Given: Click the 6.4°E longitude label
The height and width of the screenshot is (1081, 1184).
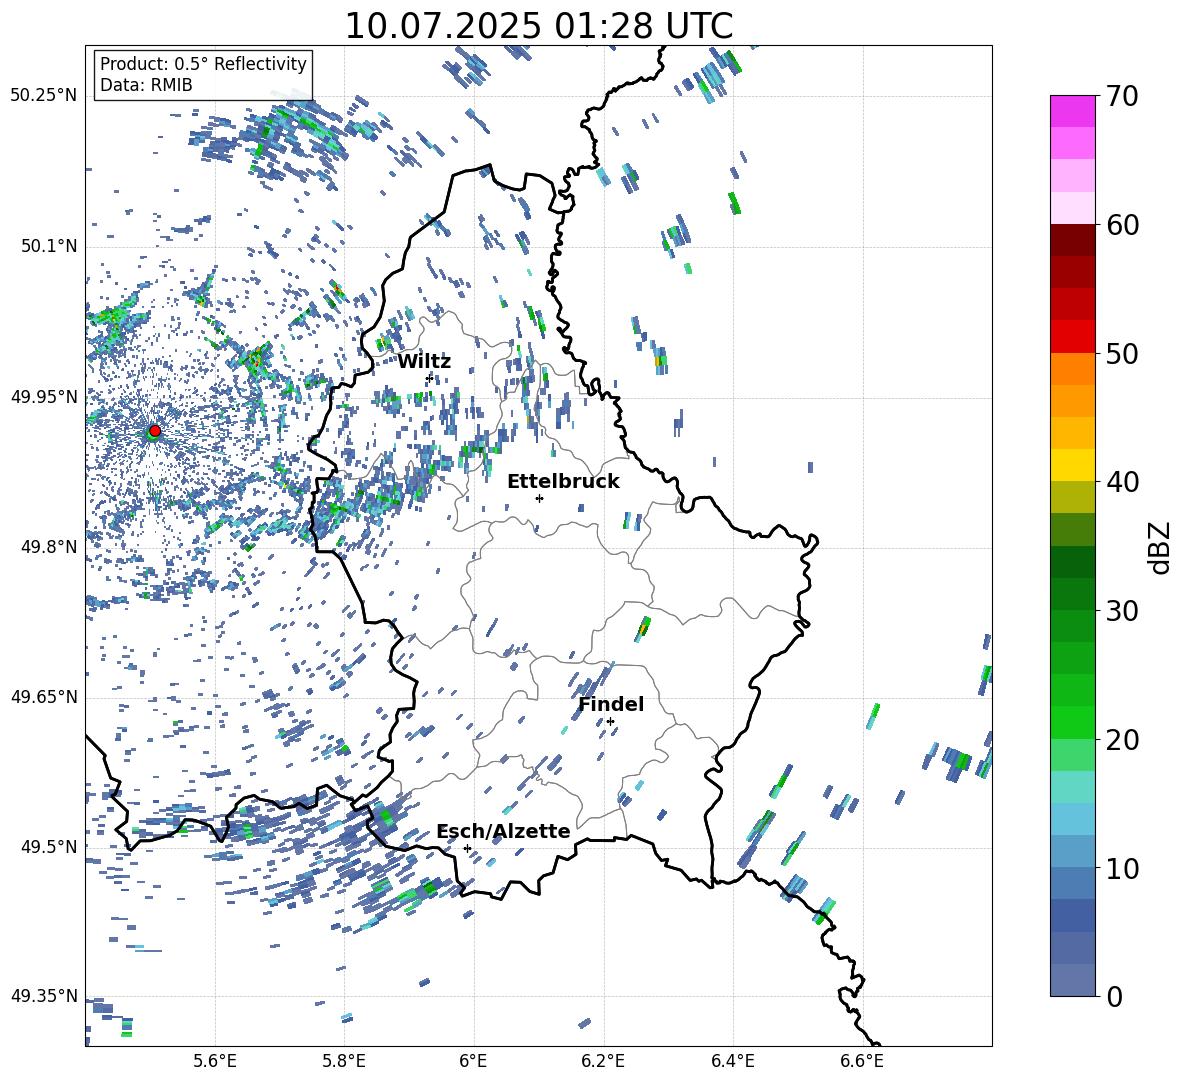Looking at the screenshot, I should tap(732, 1061).
